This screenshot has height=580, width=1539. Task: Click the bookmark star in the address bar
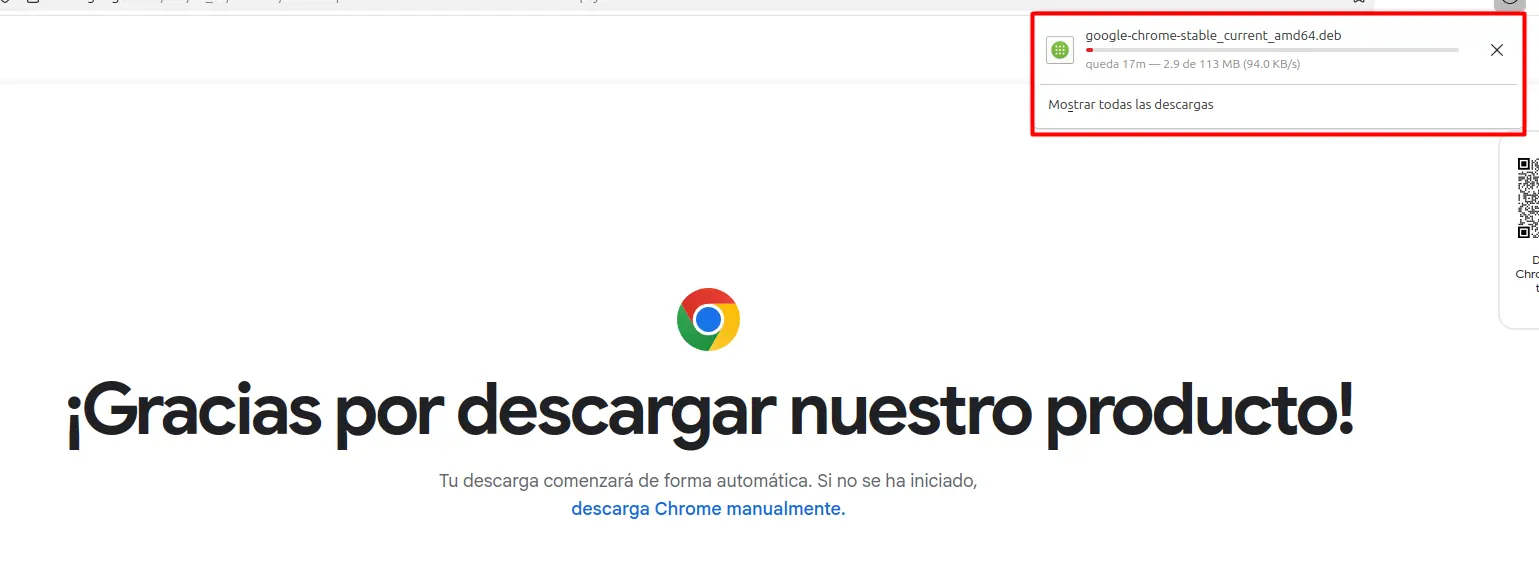point(1358,3)
